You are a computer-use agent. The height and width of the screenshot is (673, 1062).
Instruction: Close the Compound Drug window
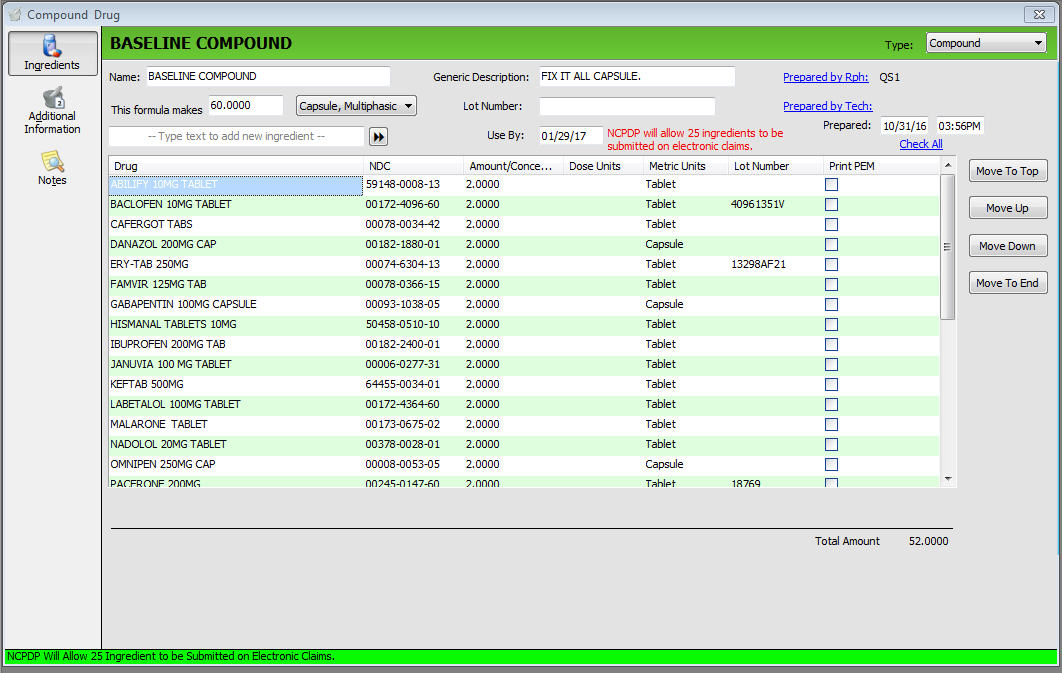coord(1039,14)
